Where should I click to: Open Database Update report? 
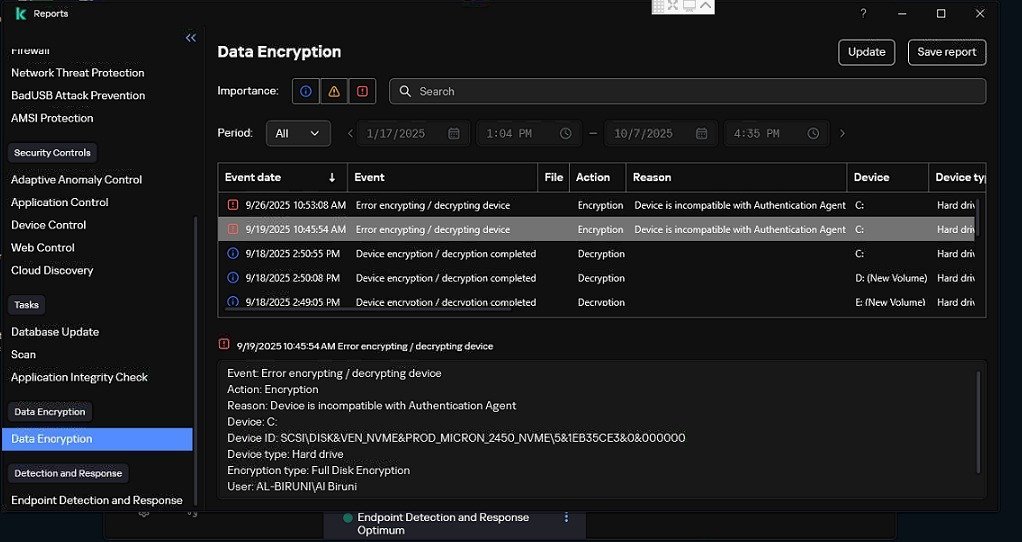click(55, 332)
